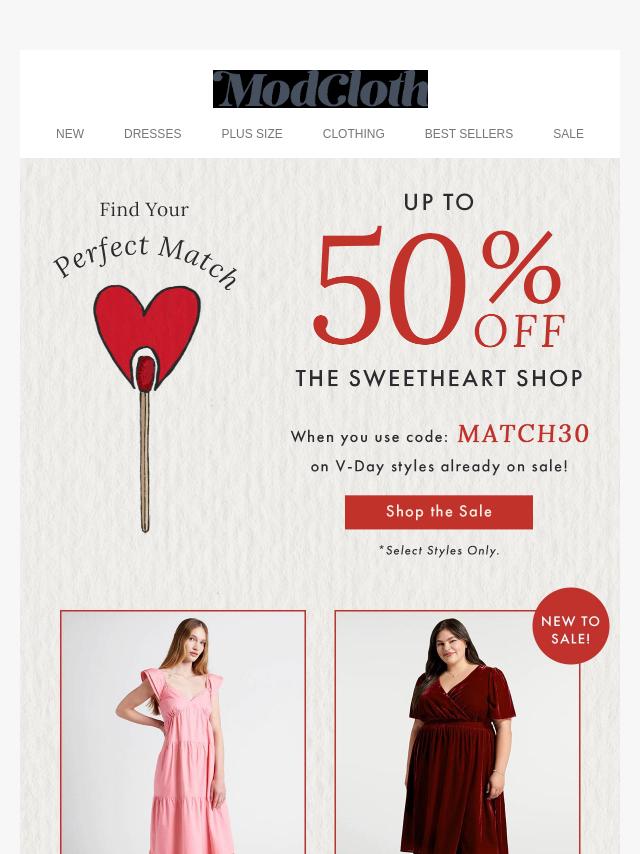This screenshot has width=640, height=854.
Task: Click the Select Styles Only disclaimer
Action: (x=439, y=551)
